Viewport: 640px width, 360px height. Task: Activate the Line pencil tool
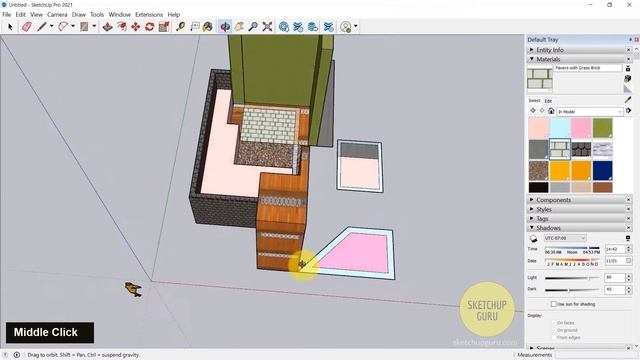(x=42, y=27)
